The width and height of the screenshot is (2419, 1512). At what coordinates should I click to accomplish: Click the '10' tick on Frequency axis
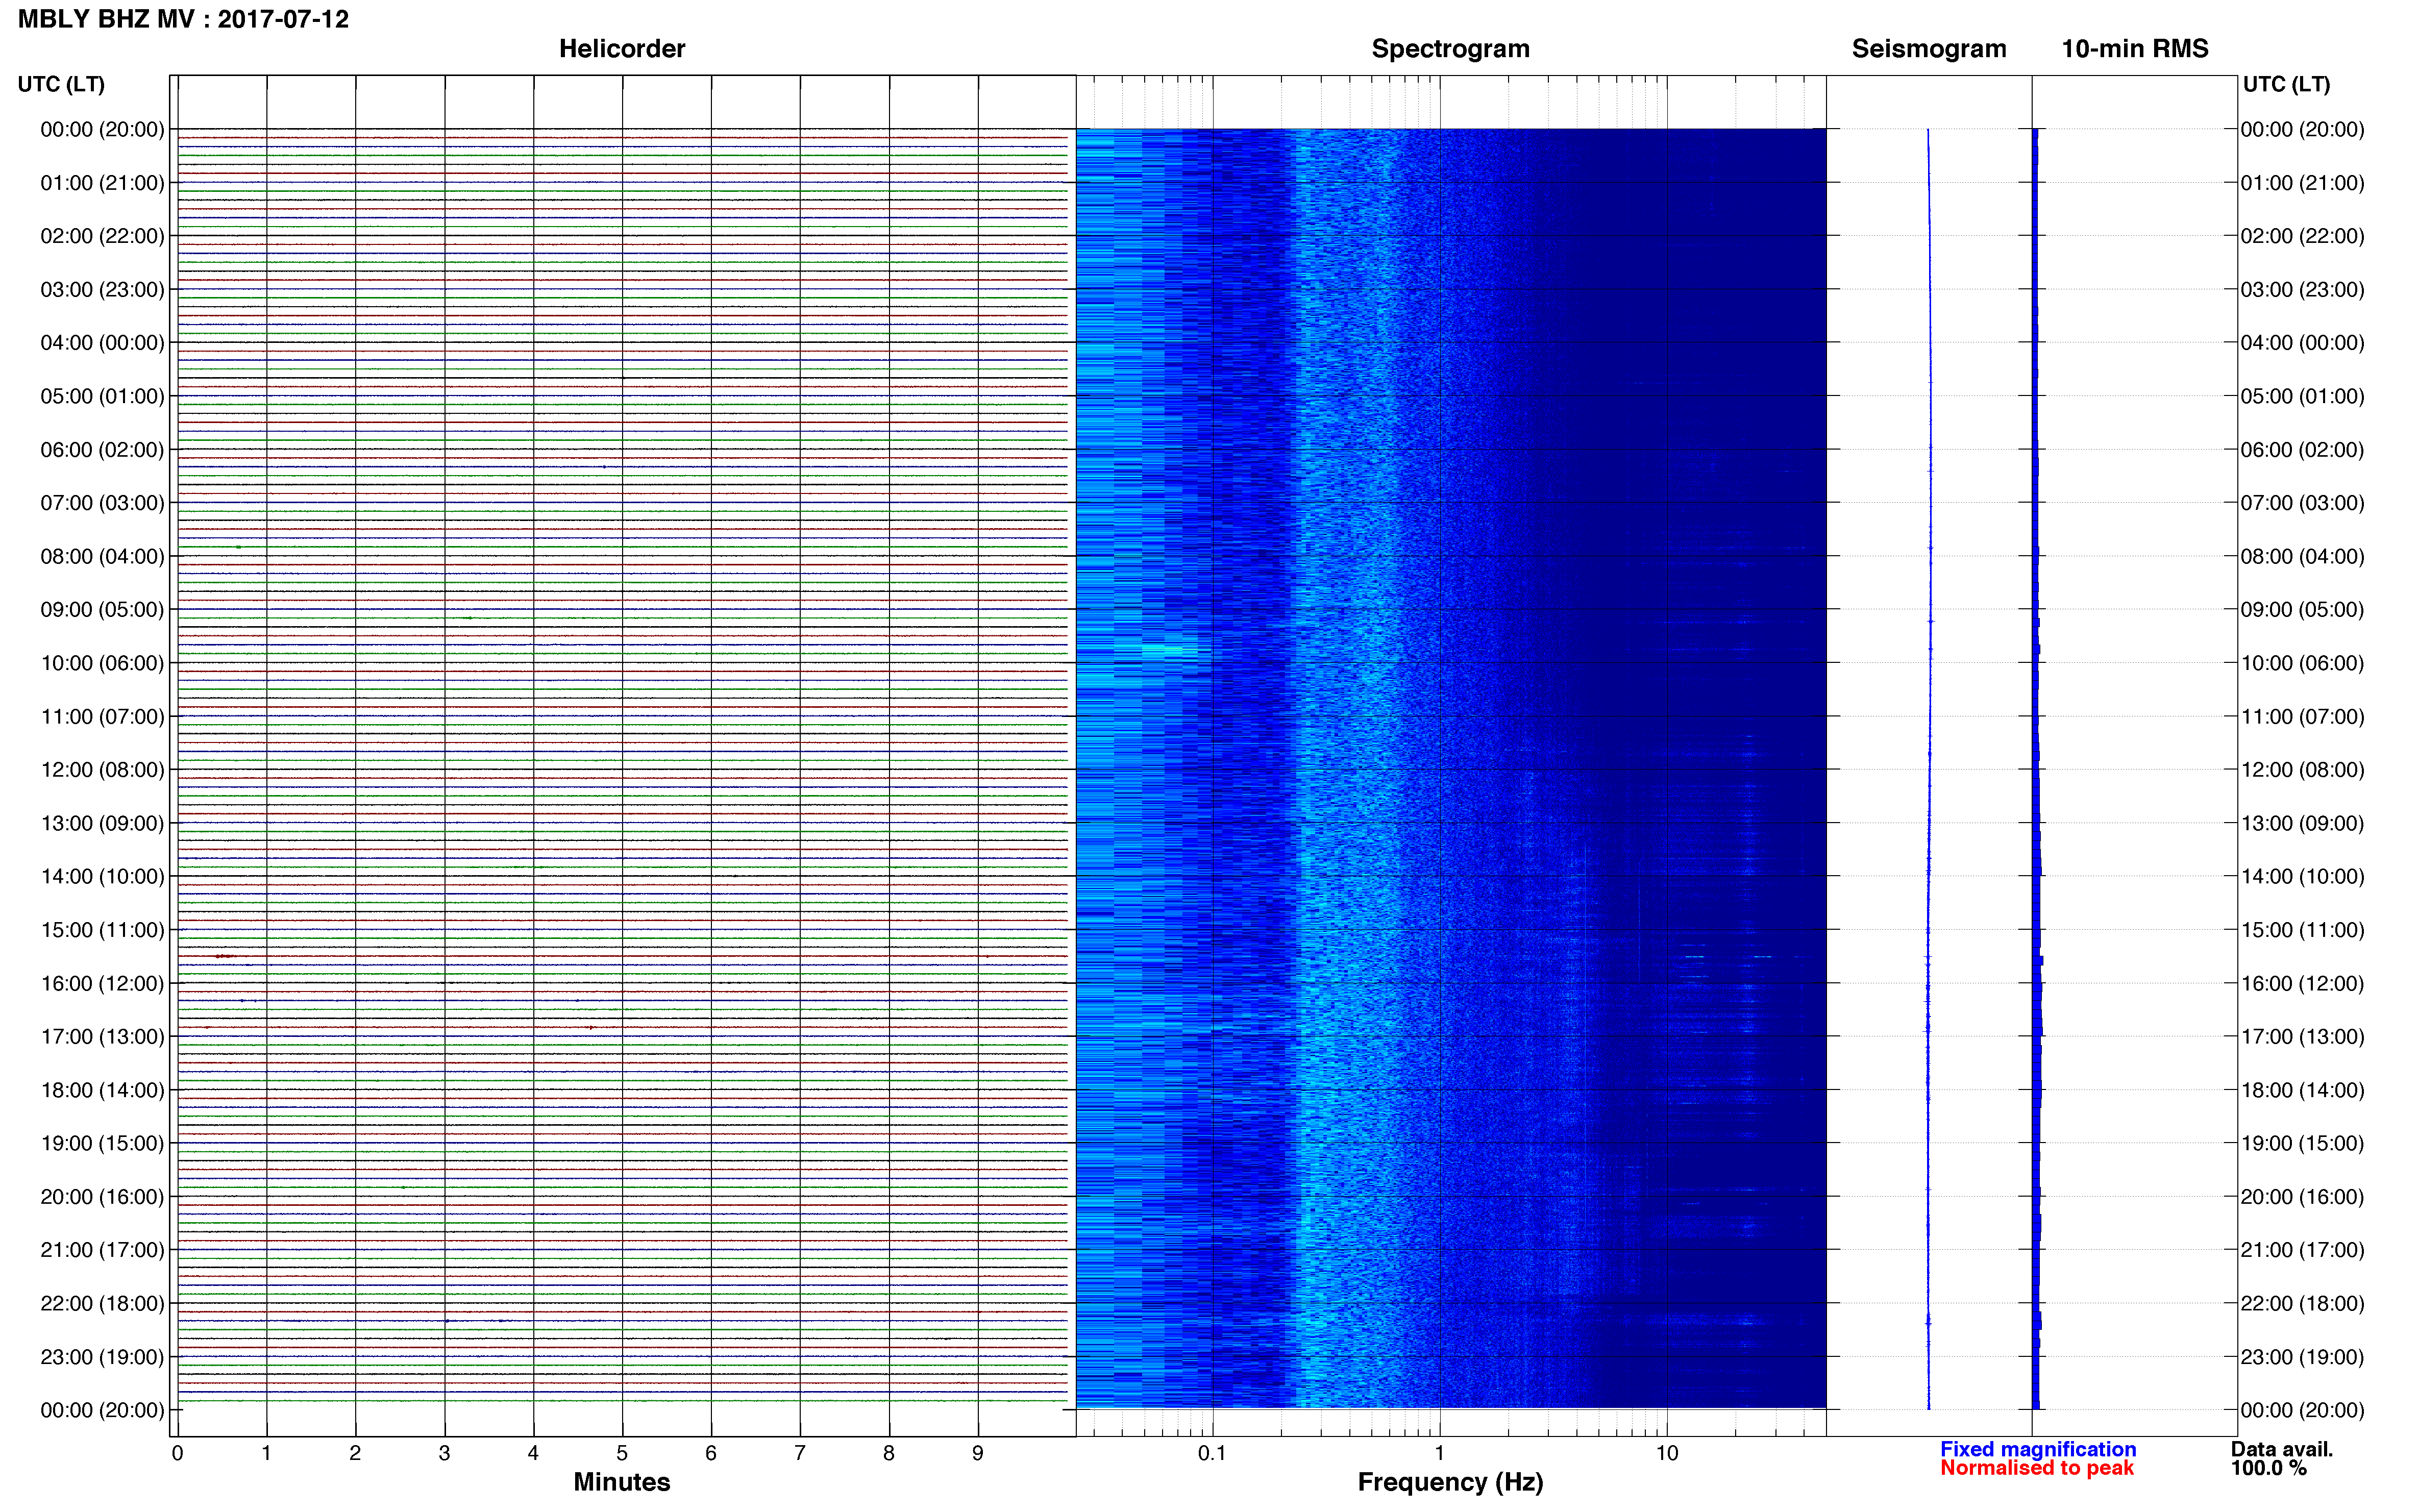(1667, 1453)
